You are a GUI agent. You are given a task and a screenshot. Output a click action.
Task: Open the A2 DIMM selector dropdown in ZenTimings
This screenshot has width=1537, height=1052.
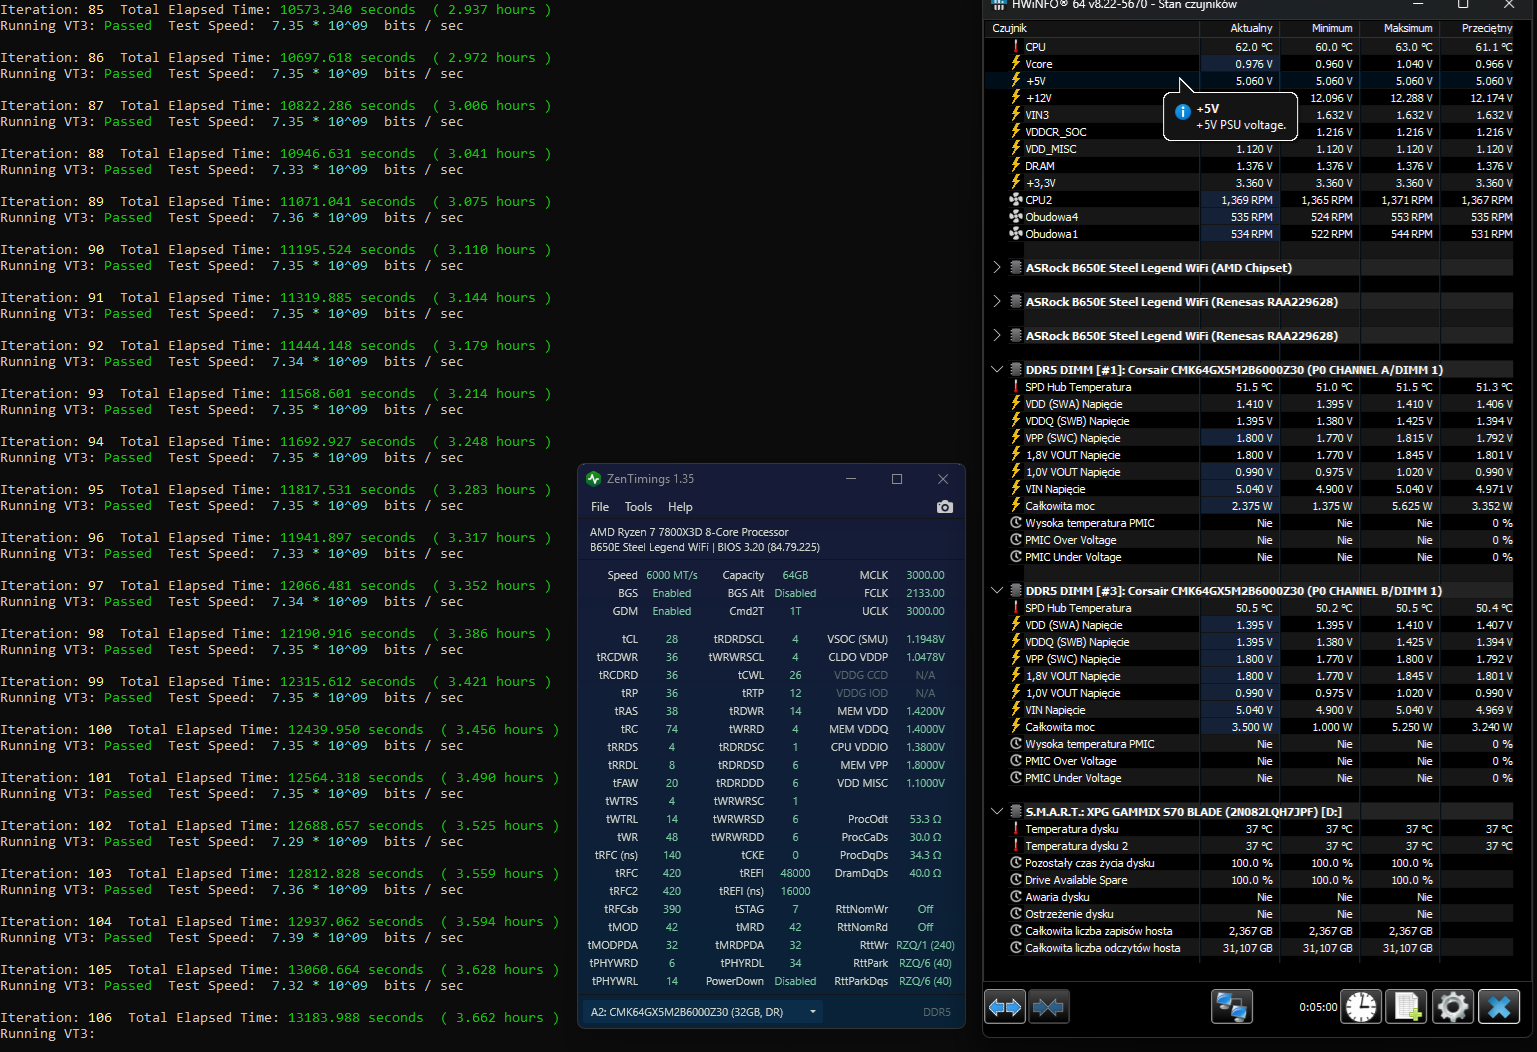click(x=703, y=1012)
